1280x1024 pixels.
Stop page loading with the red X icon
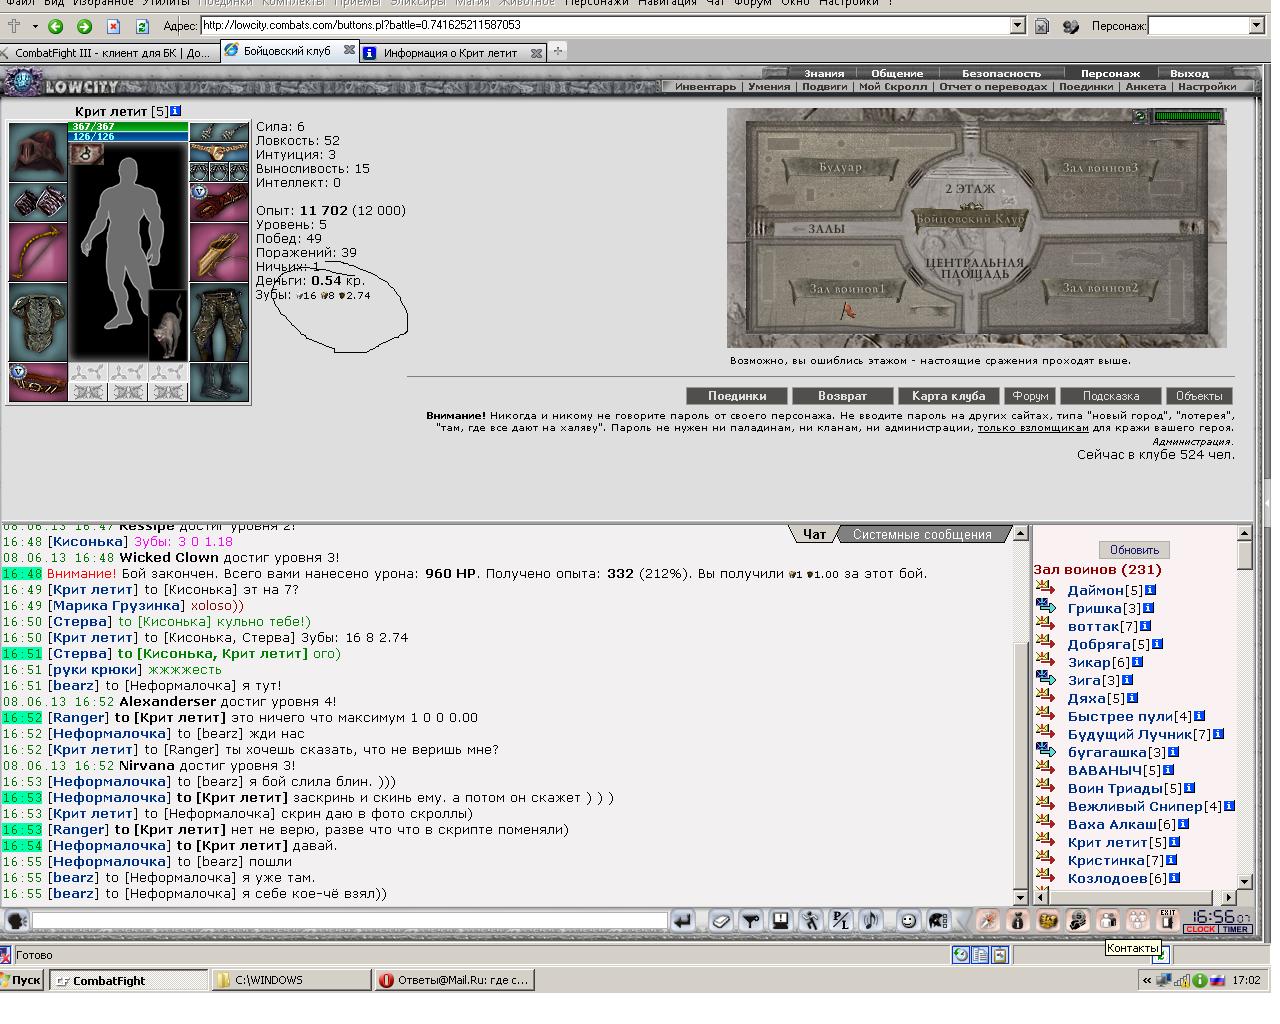click(113, 26)
